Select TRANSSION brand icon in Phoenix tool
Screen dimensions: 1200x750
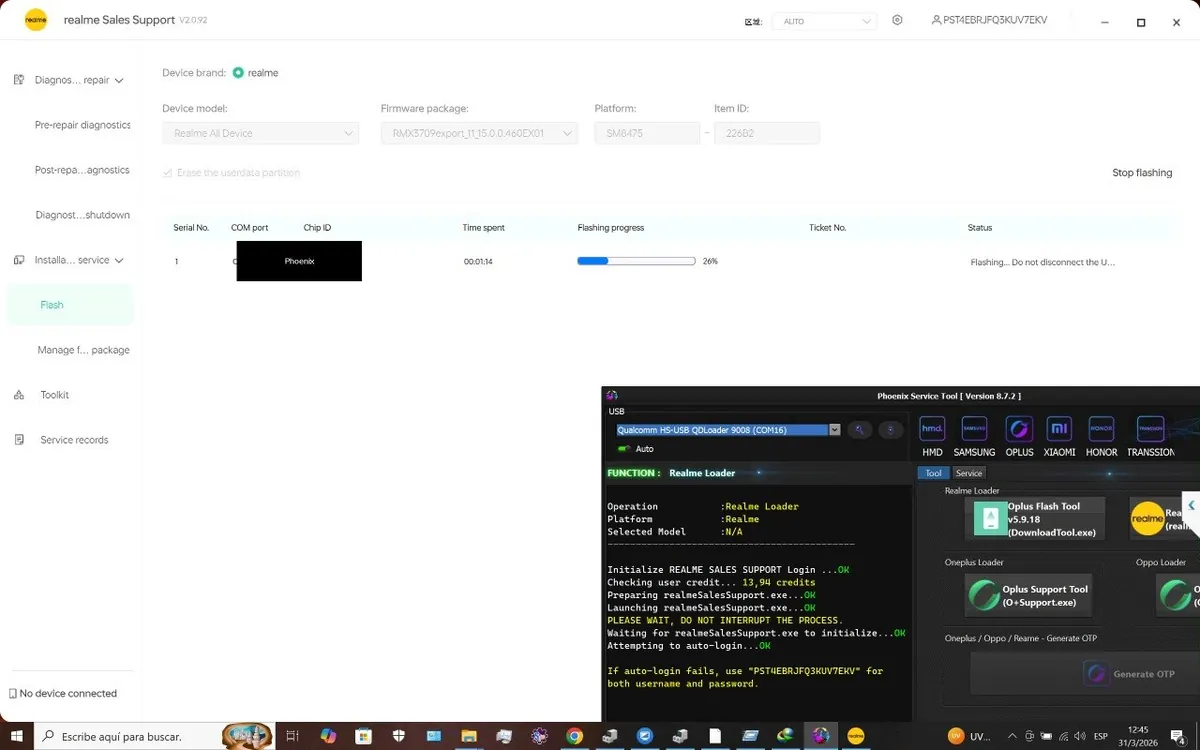click(x=1150, y=429)
